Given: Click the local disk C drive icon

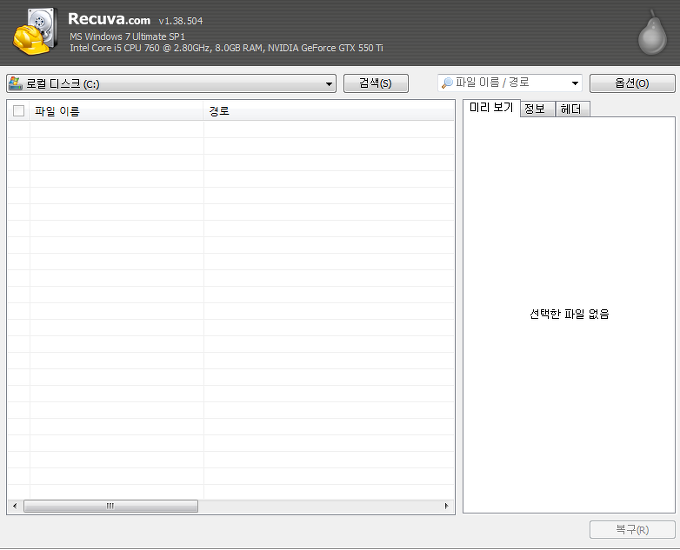Looking at the screenshot, I should (16, 83).
